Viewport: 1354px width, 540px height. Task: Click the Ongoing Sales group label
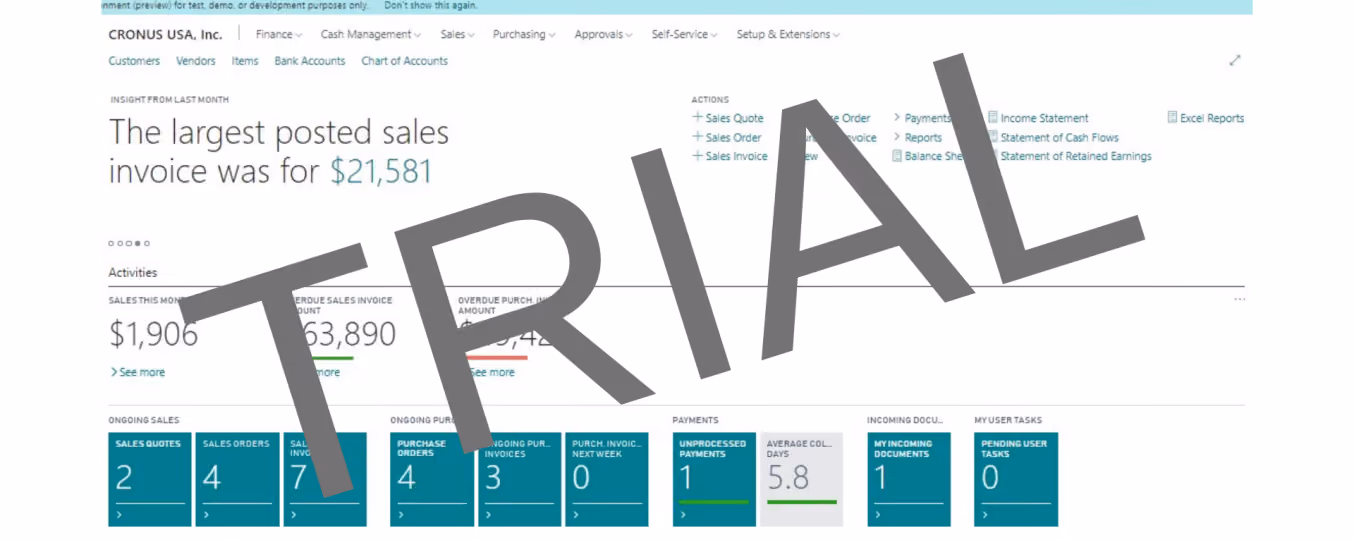144,420
